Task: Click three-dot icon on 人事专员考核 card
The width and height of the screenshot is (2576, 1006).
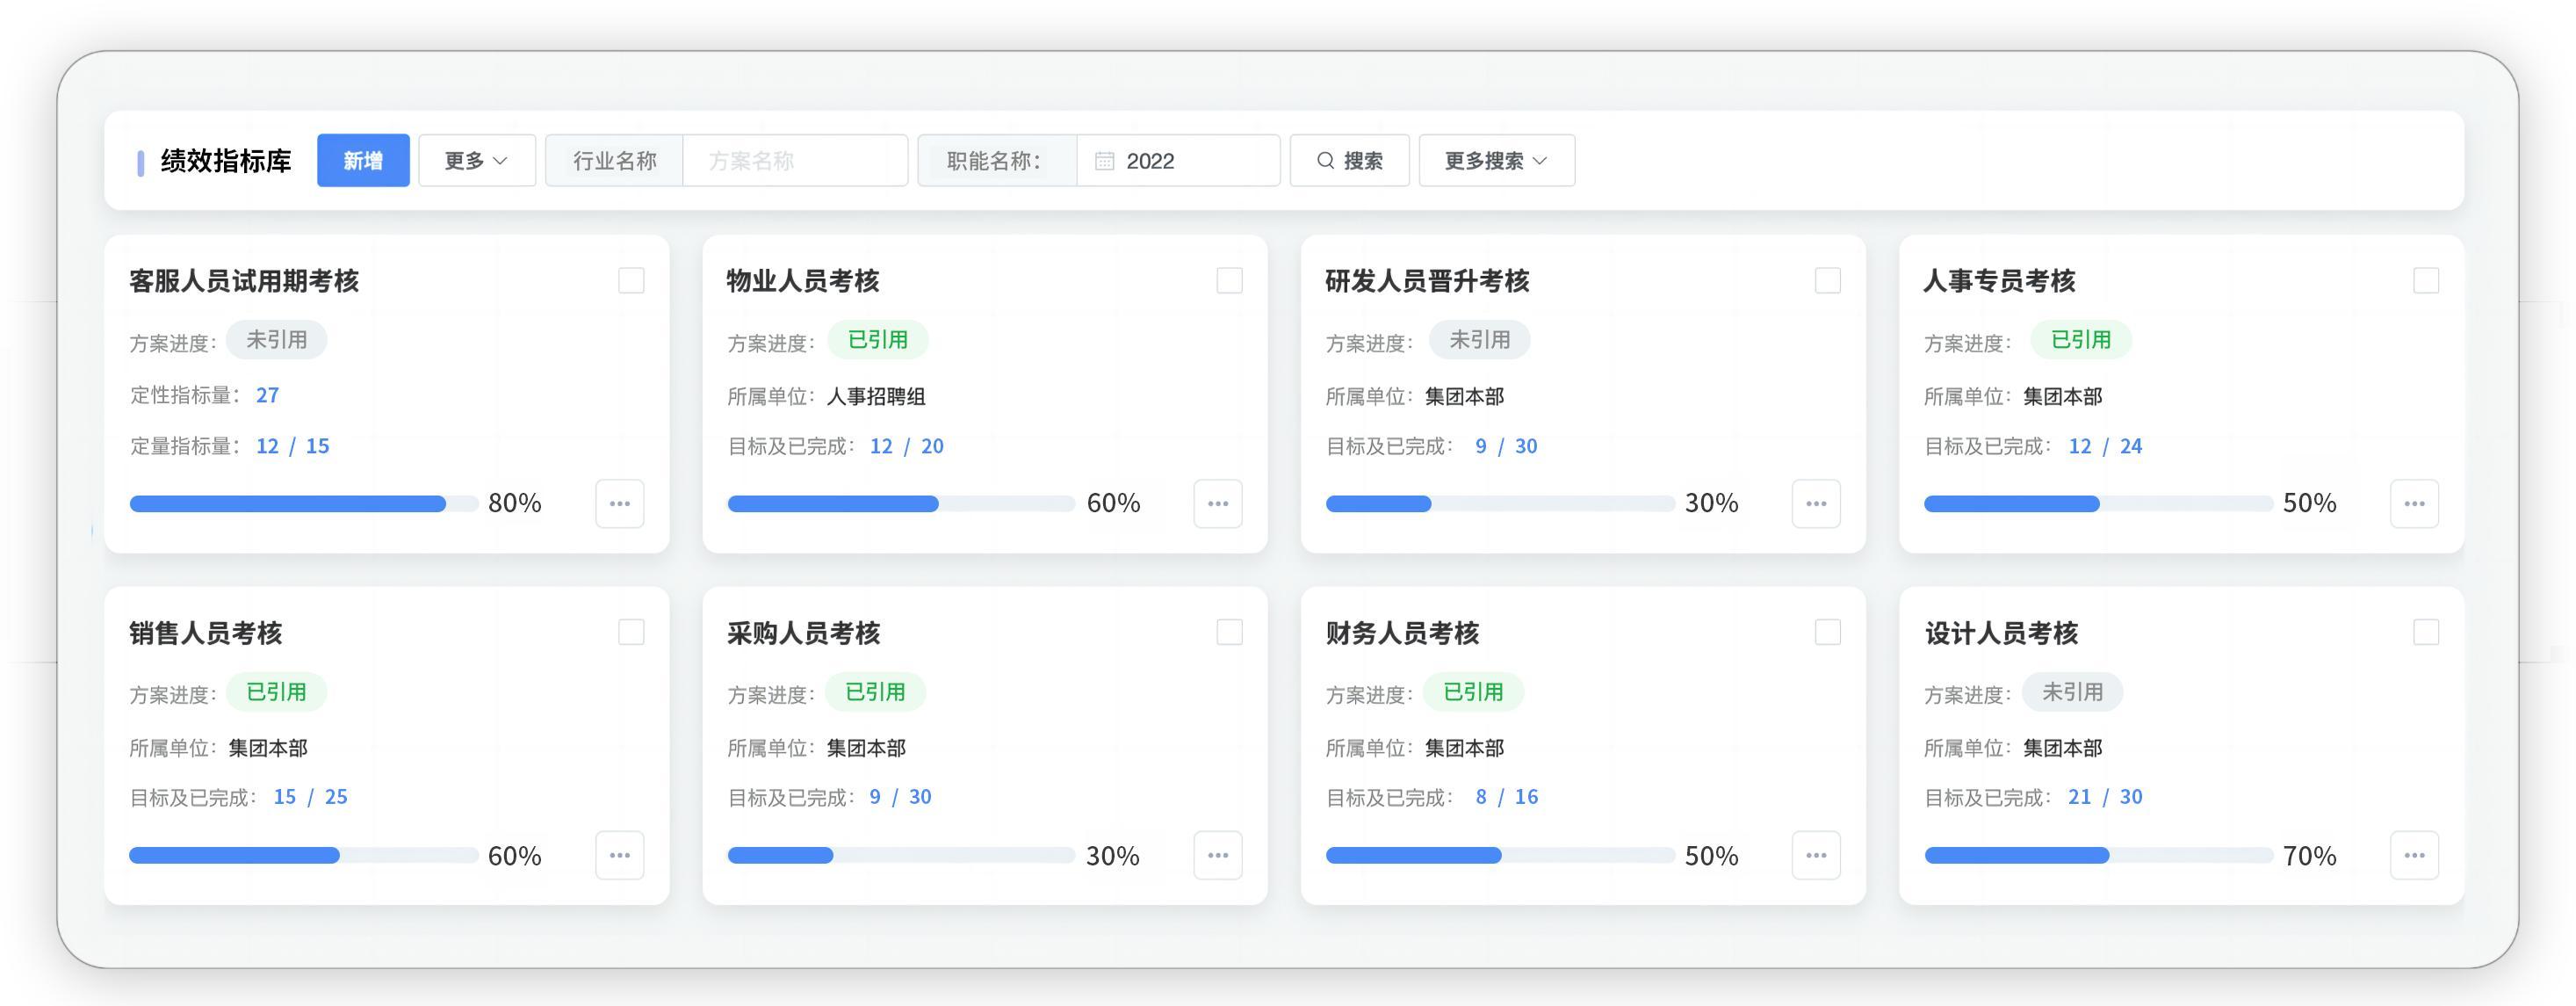Action: [x=2413, y=503]
